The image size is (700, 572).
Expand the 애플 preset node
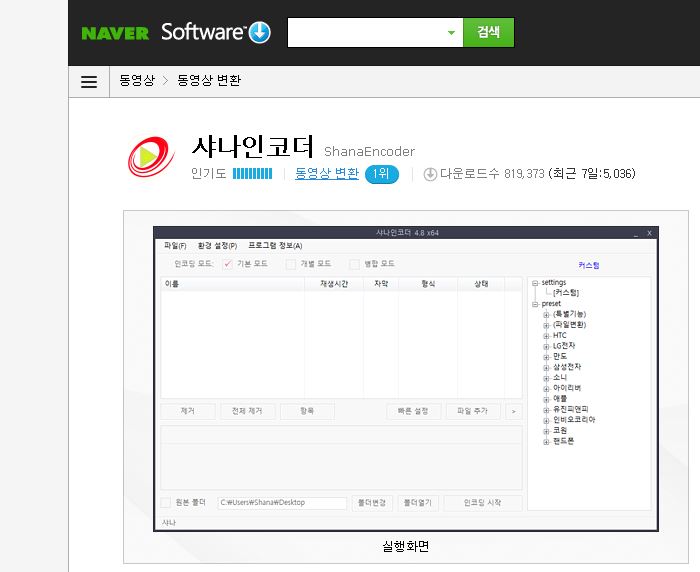tap(546, 399)
